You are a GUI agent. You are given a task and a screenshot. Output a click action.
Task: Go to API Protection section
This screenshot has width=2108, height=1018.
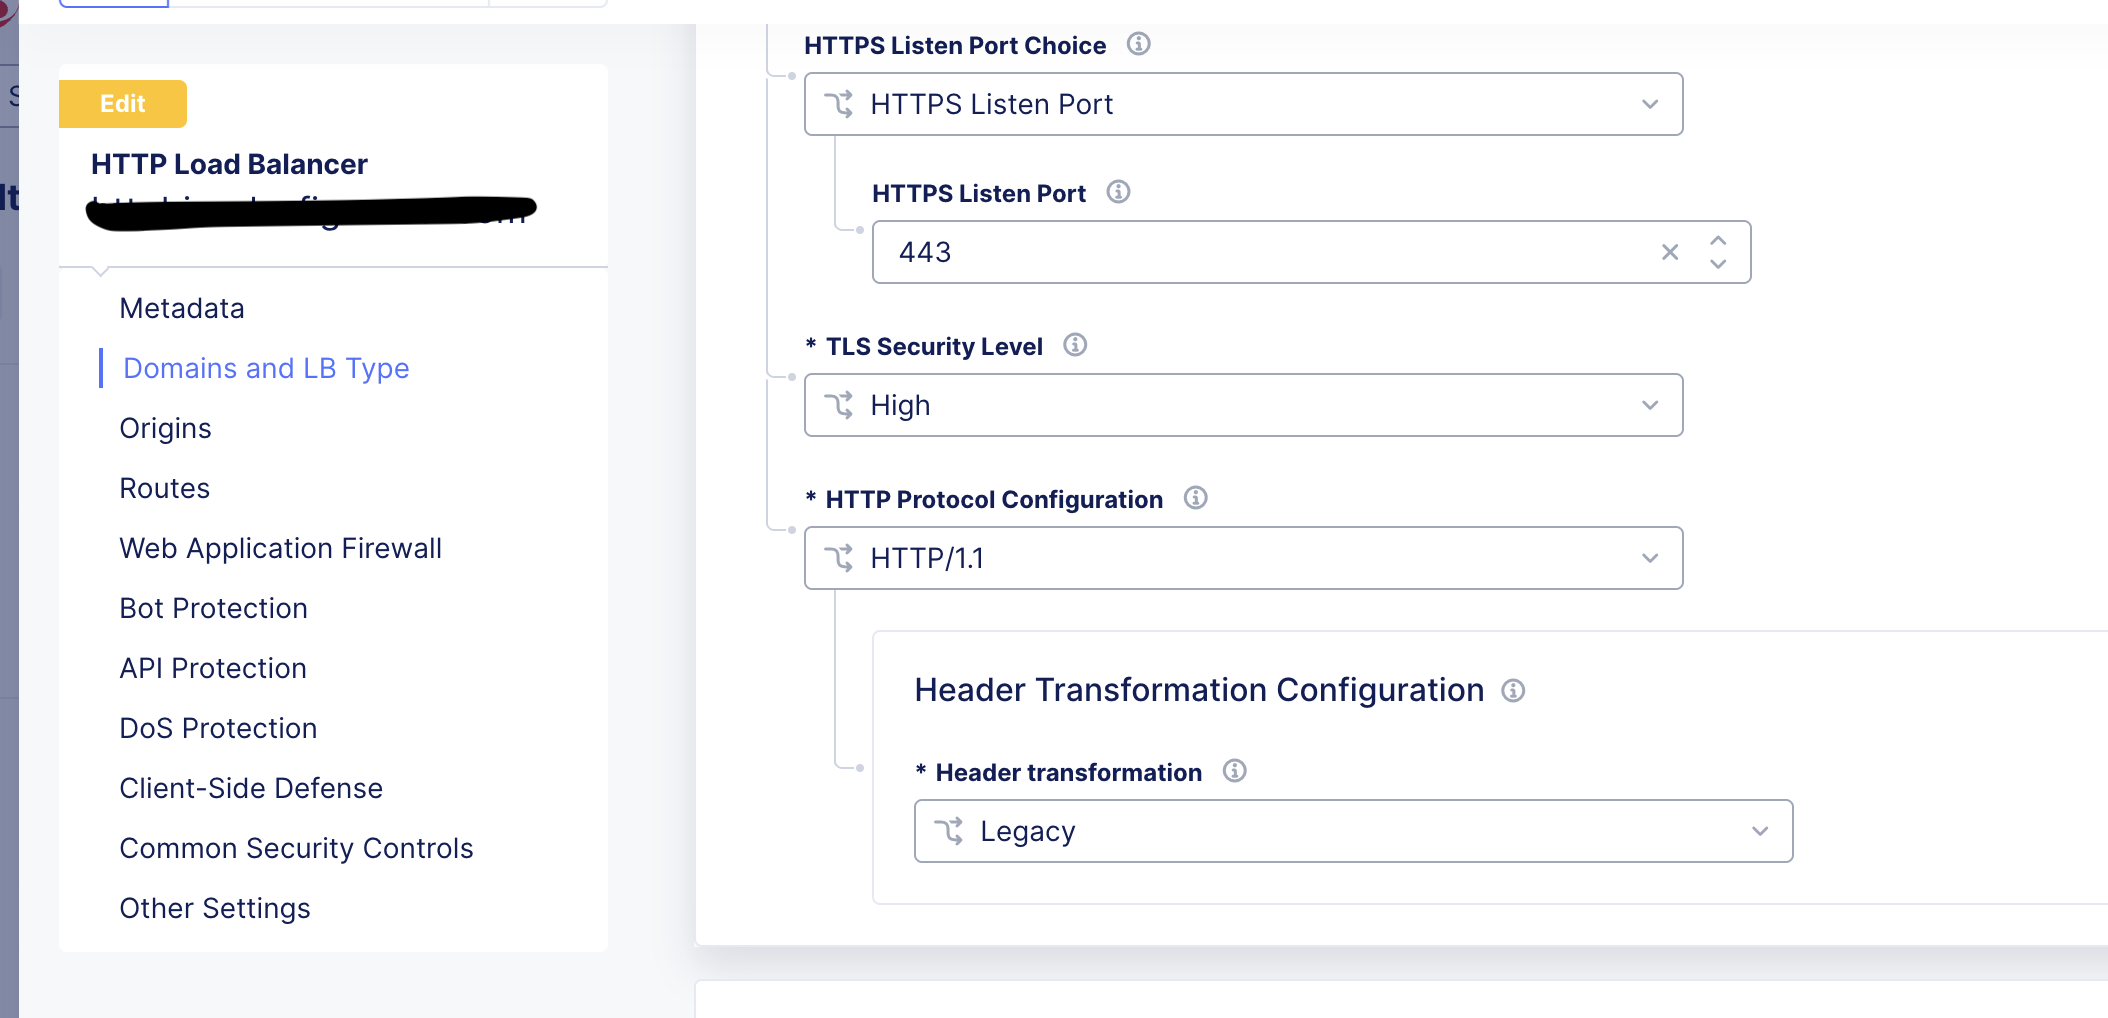[213, 668]
